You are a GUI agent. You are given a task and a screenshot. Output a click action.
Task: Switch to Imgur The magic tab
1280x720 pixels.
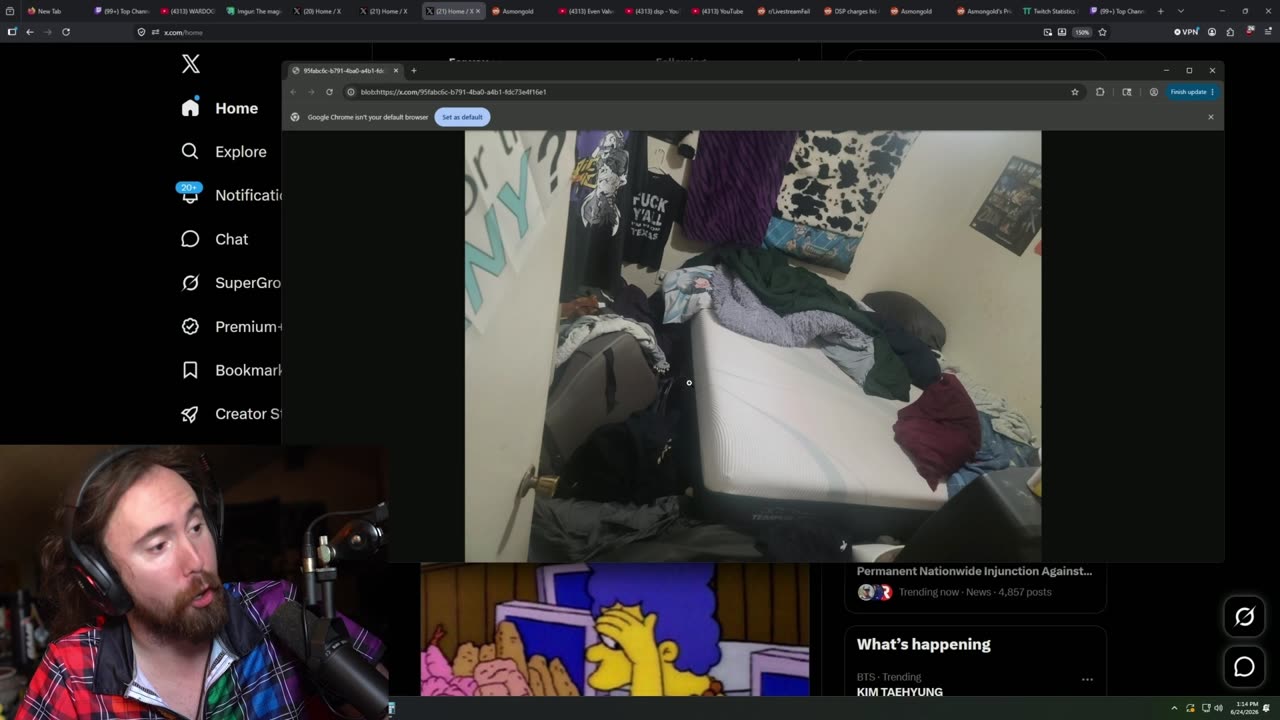(254, 11)
